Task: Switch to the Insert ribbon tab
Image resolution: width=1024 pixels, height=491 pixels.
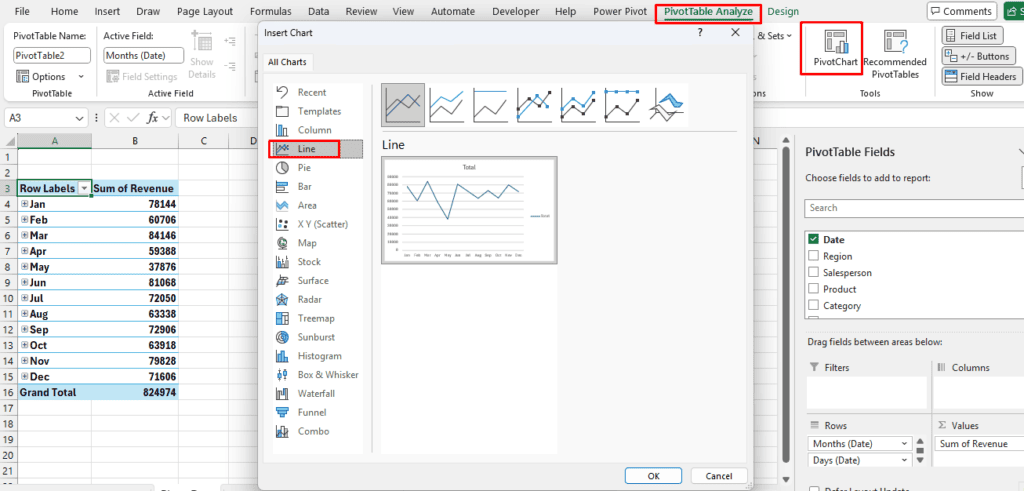Action: 107,12
